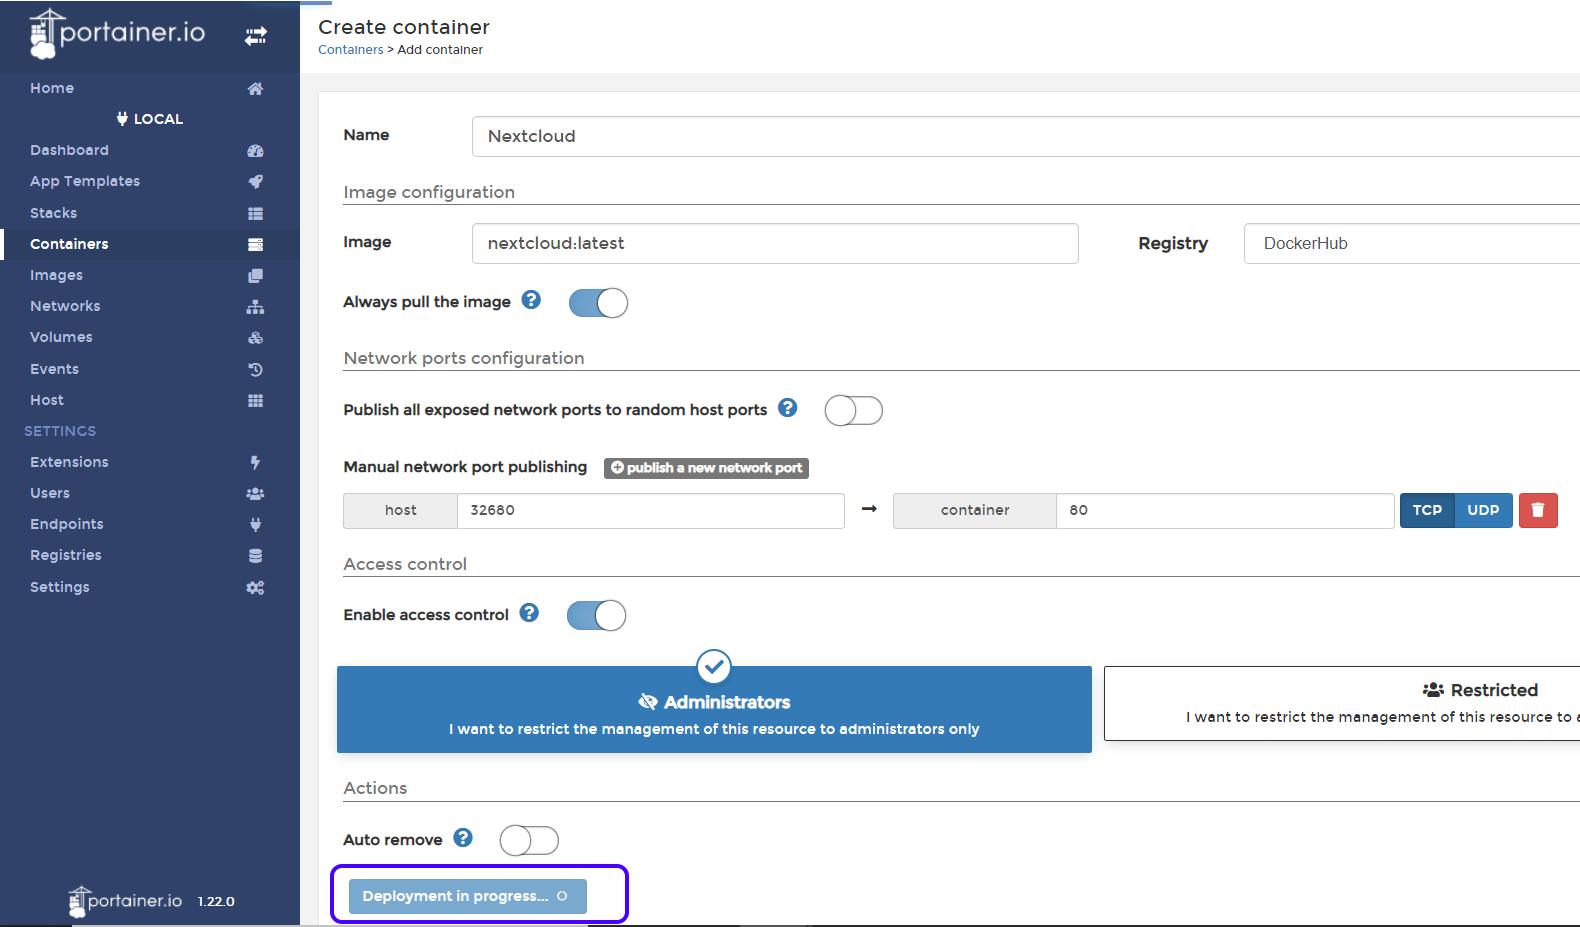Click the Host grid icon
Viewport: 1580px width, 927px height.
coord(255,400)
